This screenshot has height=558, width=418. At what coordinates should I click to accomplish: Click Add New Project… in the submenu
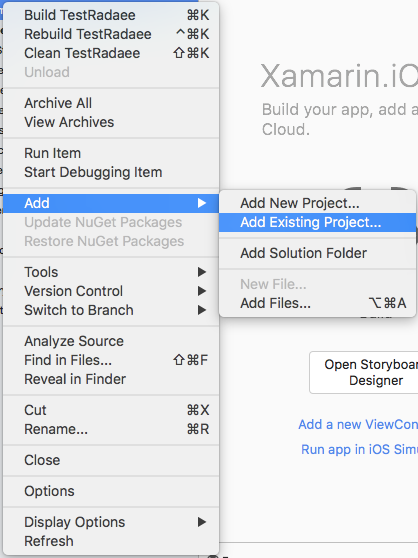tap(317, 203)
